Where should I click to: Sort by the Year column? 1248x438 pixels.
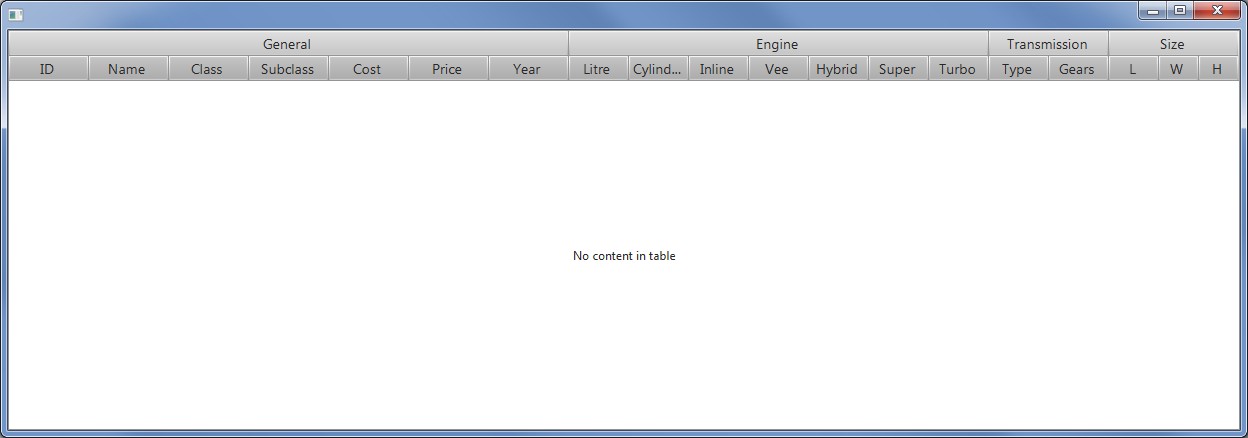tap(527, 69)
